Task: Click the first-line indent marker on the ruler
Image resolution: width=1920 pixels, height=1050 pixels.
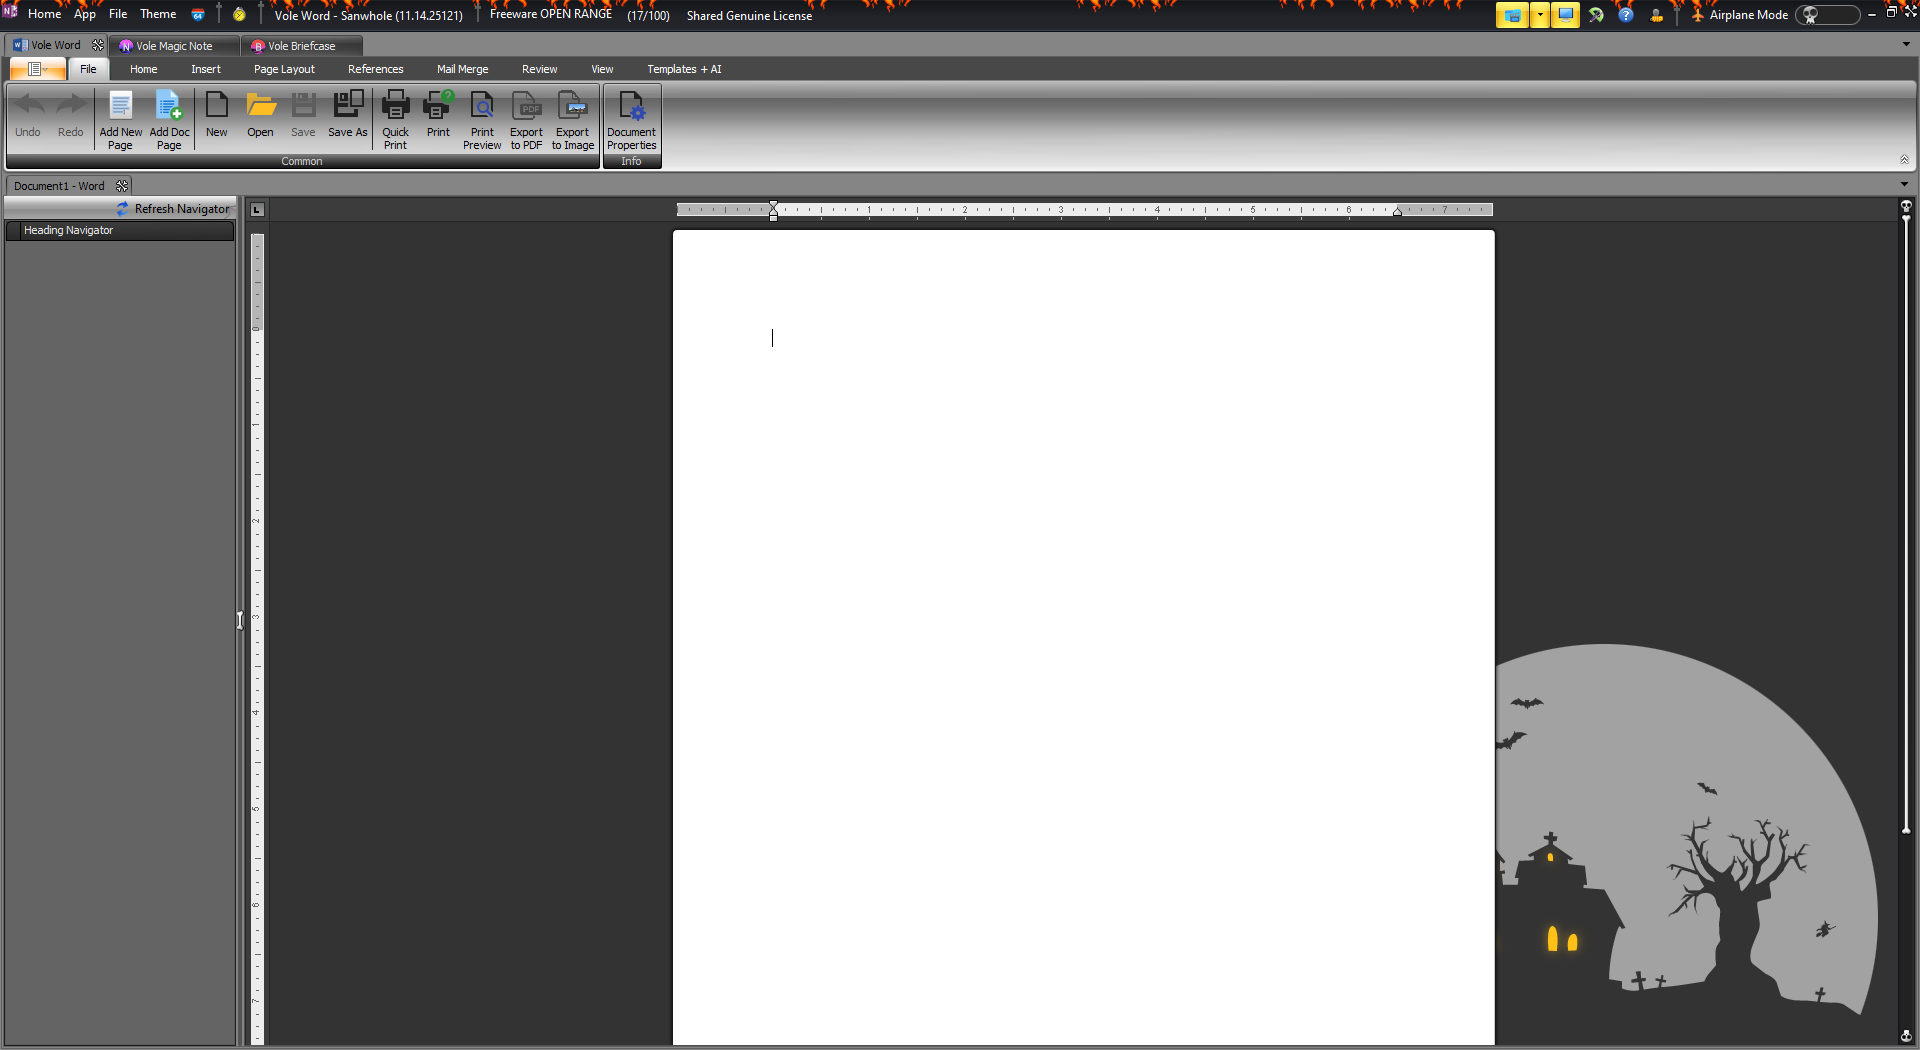Action: pos(773,205)
